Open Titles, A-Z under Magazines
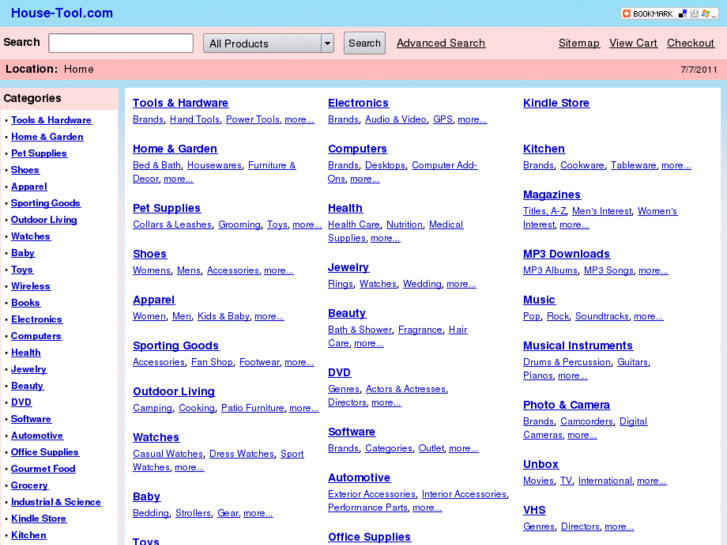 545,212
